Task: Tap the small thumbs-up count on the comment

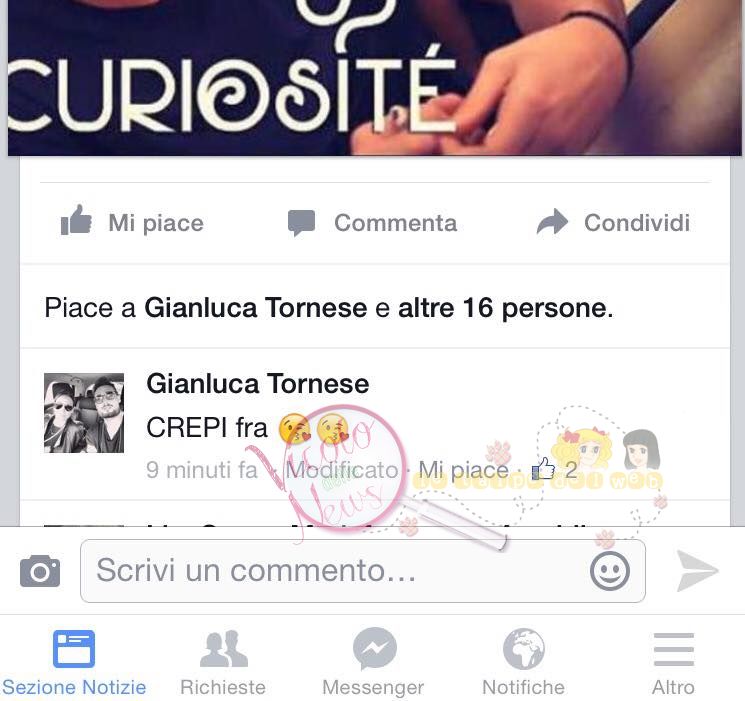Action: click(554, 470)
